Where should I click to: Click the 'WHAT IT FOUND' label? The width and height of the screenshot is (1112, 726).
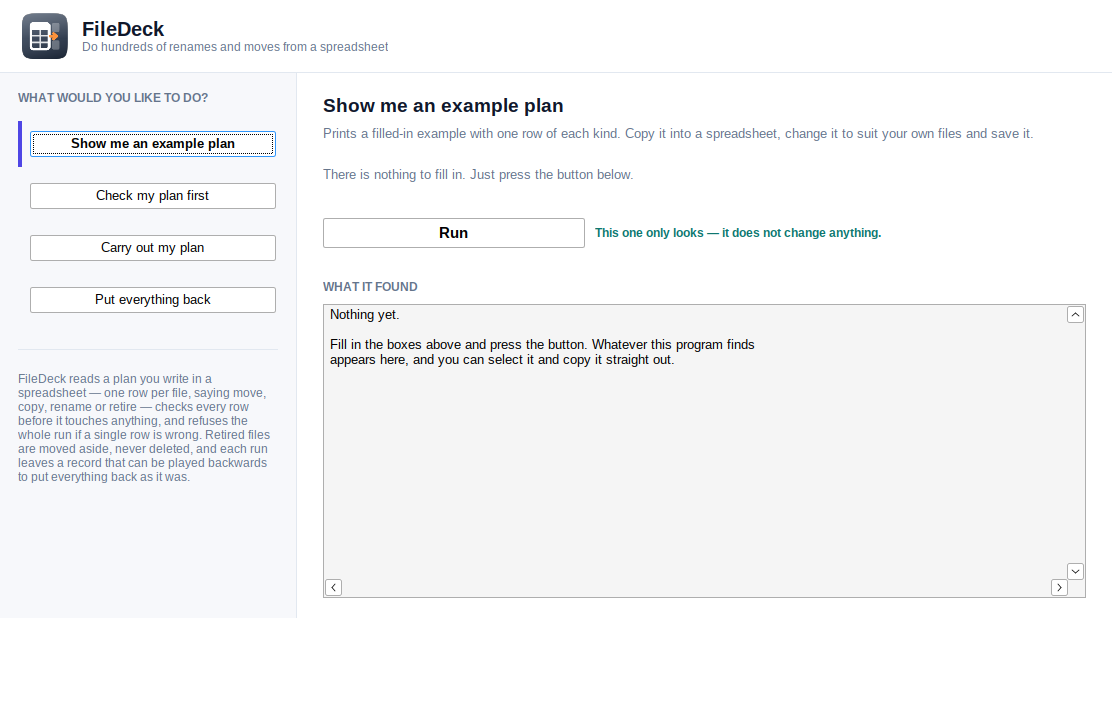(x=370, y=286)
